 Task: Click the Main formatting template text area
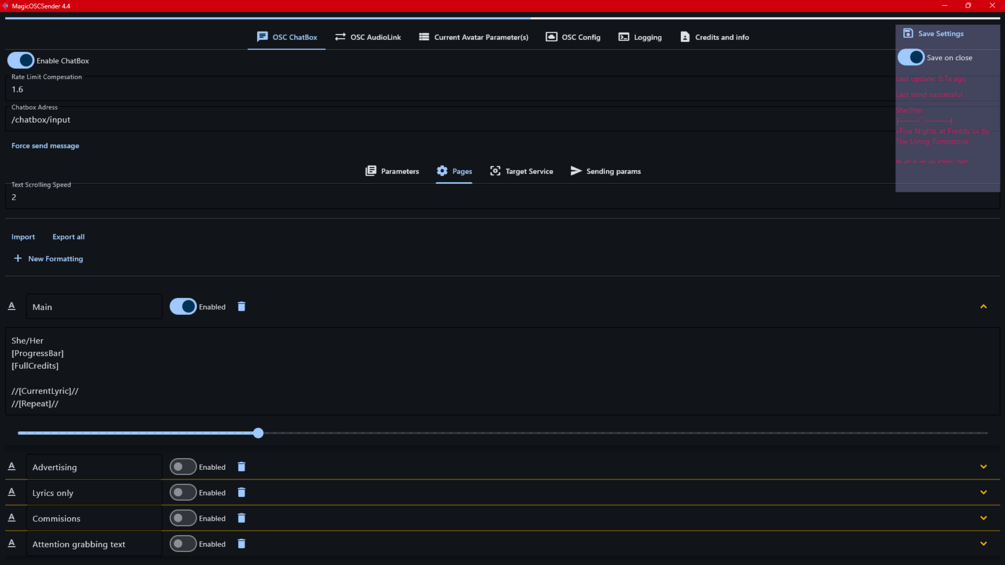(502, 372)
